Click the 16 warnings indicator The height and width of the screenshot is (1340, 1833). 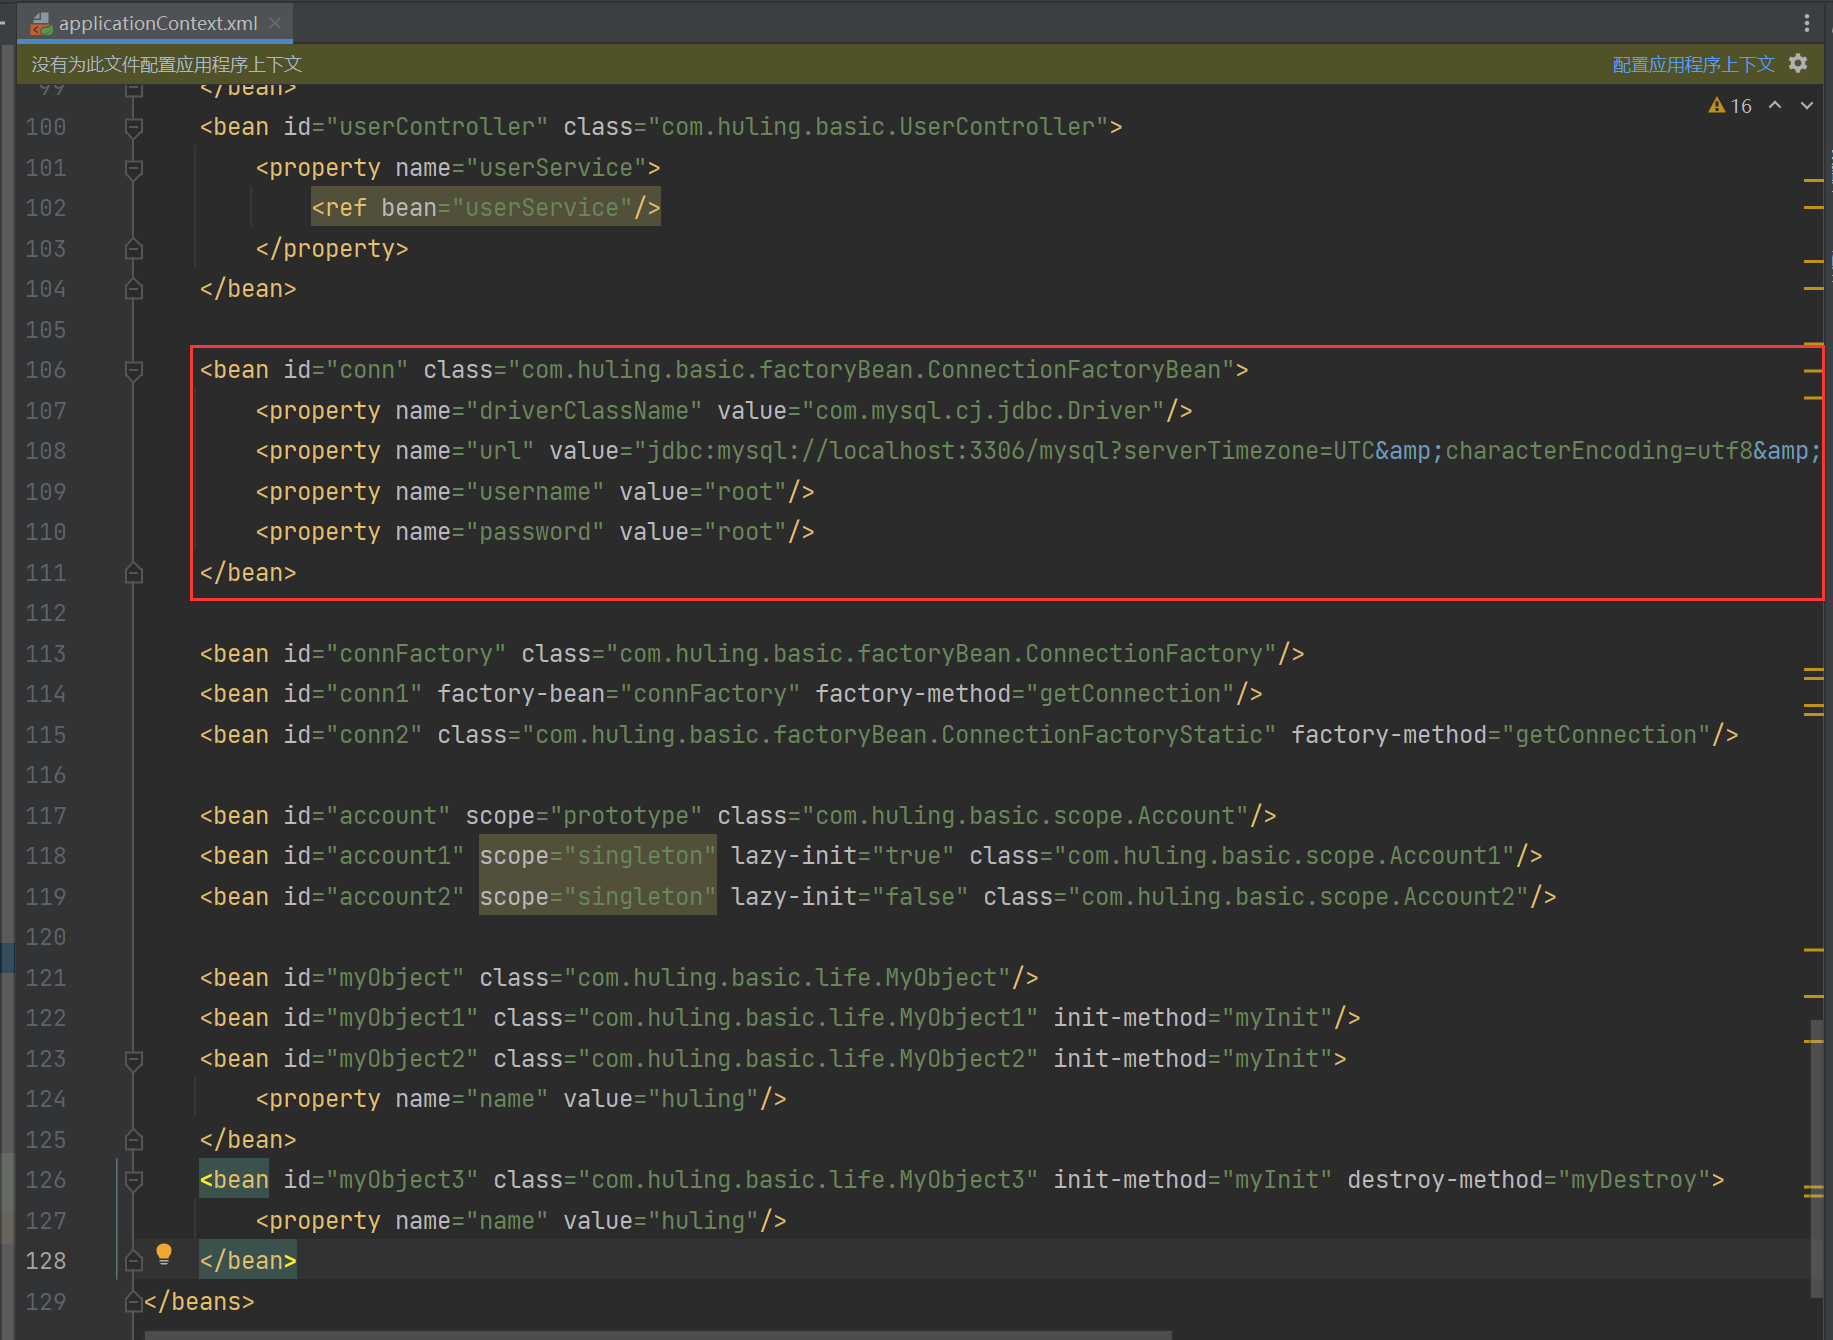[x=1730, y=106]
